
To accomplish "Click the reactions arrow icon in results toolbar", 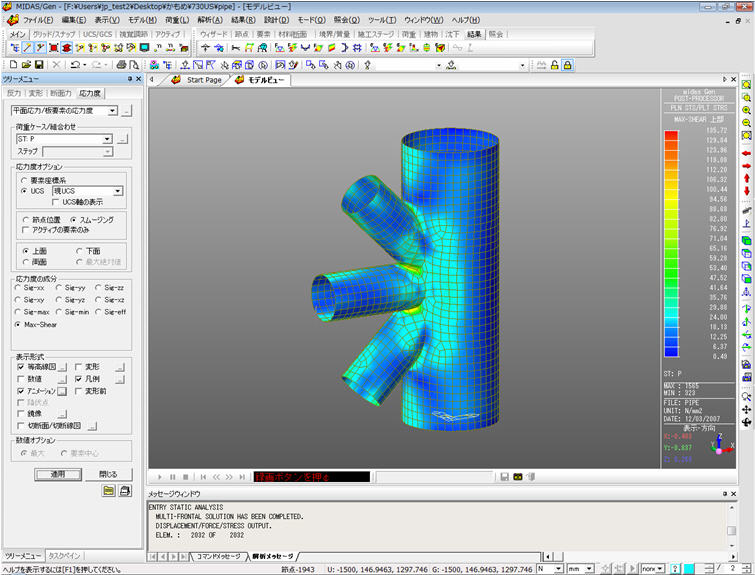I will (205, 48).
